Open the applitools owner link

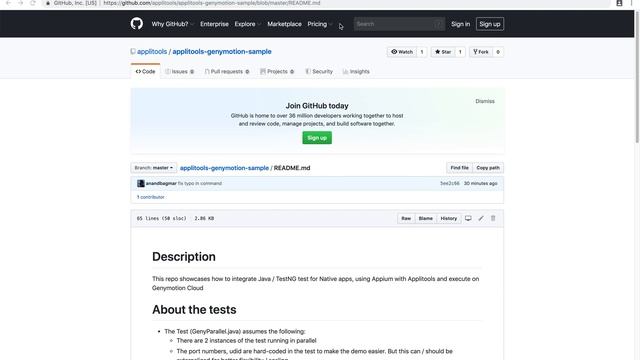pos(152,51)
